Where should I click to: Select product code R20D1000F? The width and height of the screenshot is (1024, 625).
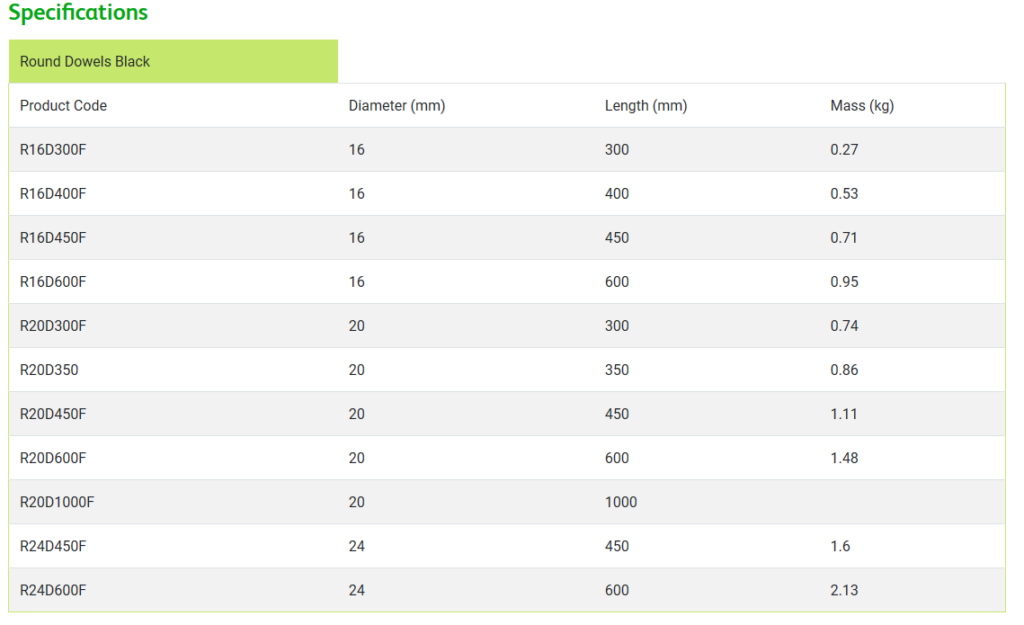(x=57, y=502)
